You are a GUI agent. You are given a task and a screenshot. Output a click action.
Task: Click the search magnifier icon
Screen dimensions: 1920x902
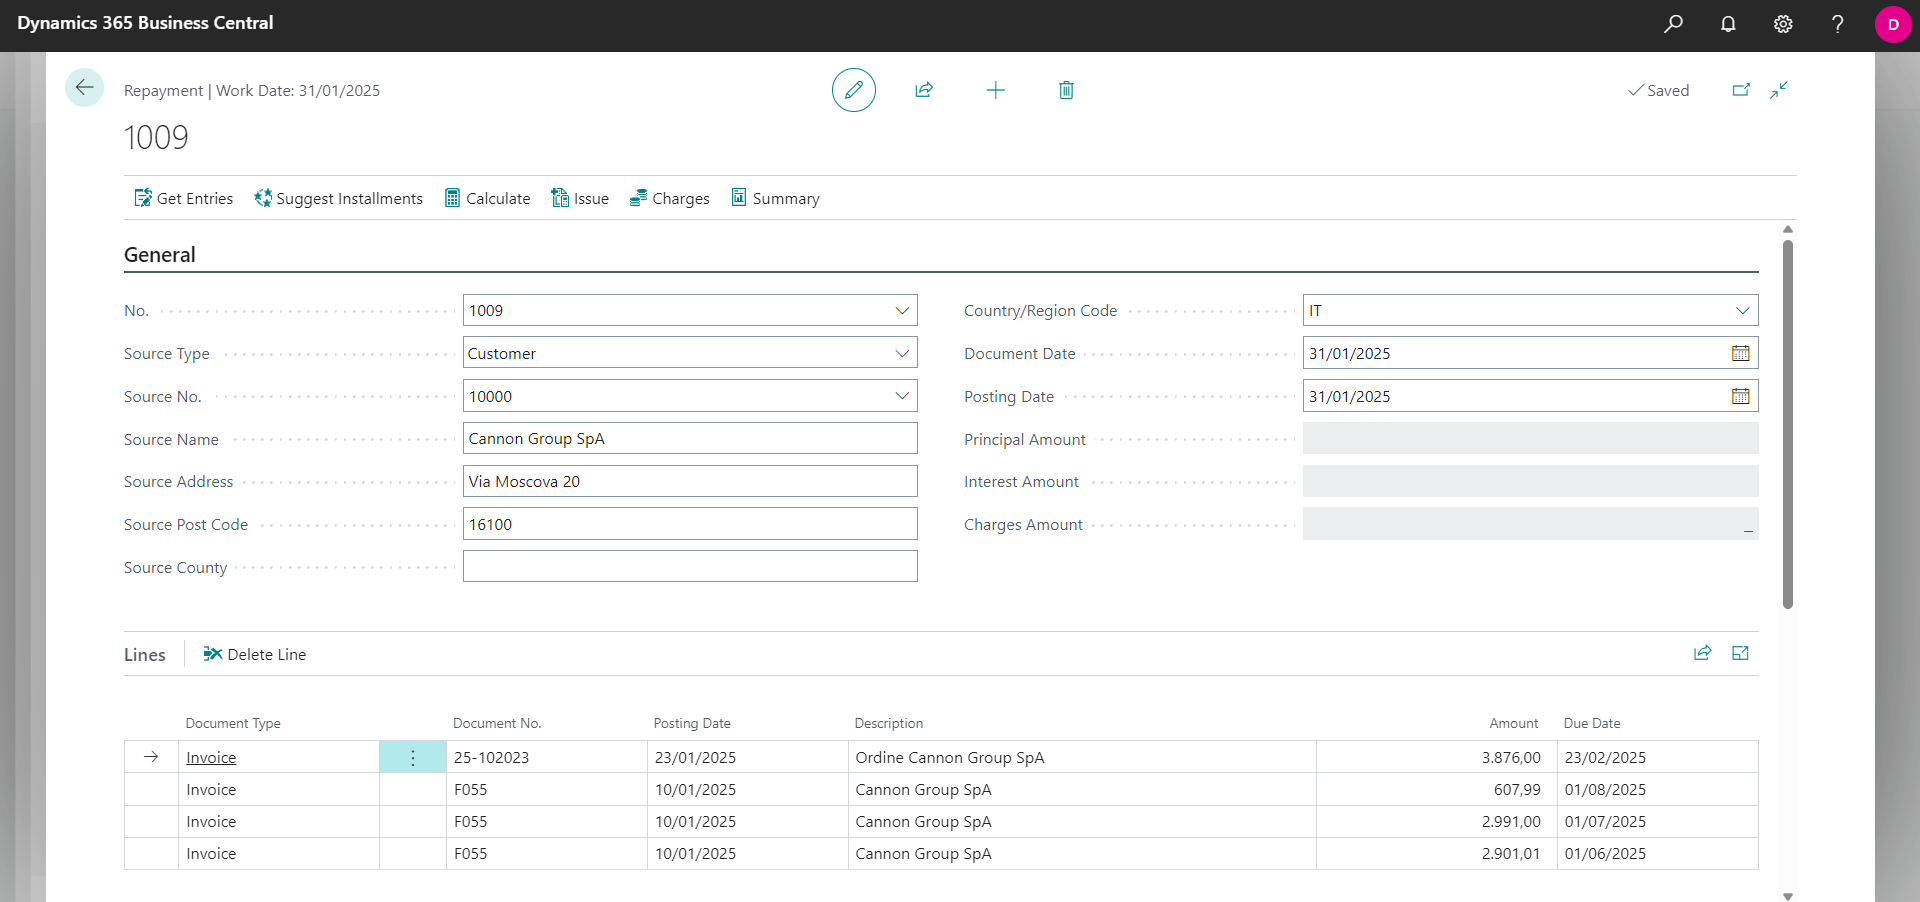1673,24
